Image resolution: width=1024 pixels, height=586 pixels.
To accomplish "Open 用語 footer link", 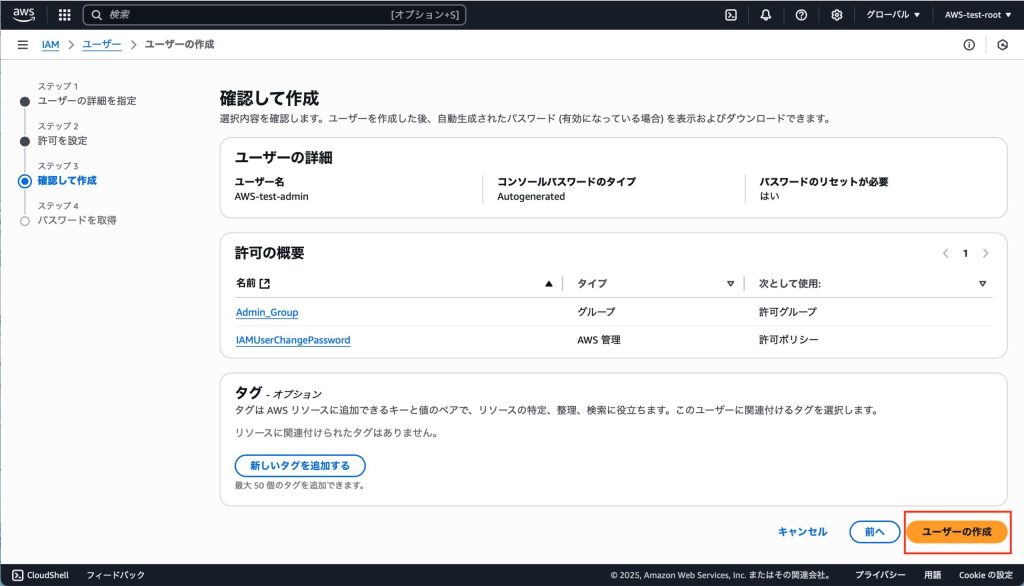I will (x=933, y=575).
